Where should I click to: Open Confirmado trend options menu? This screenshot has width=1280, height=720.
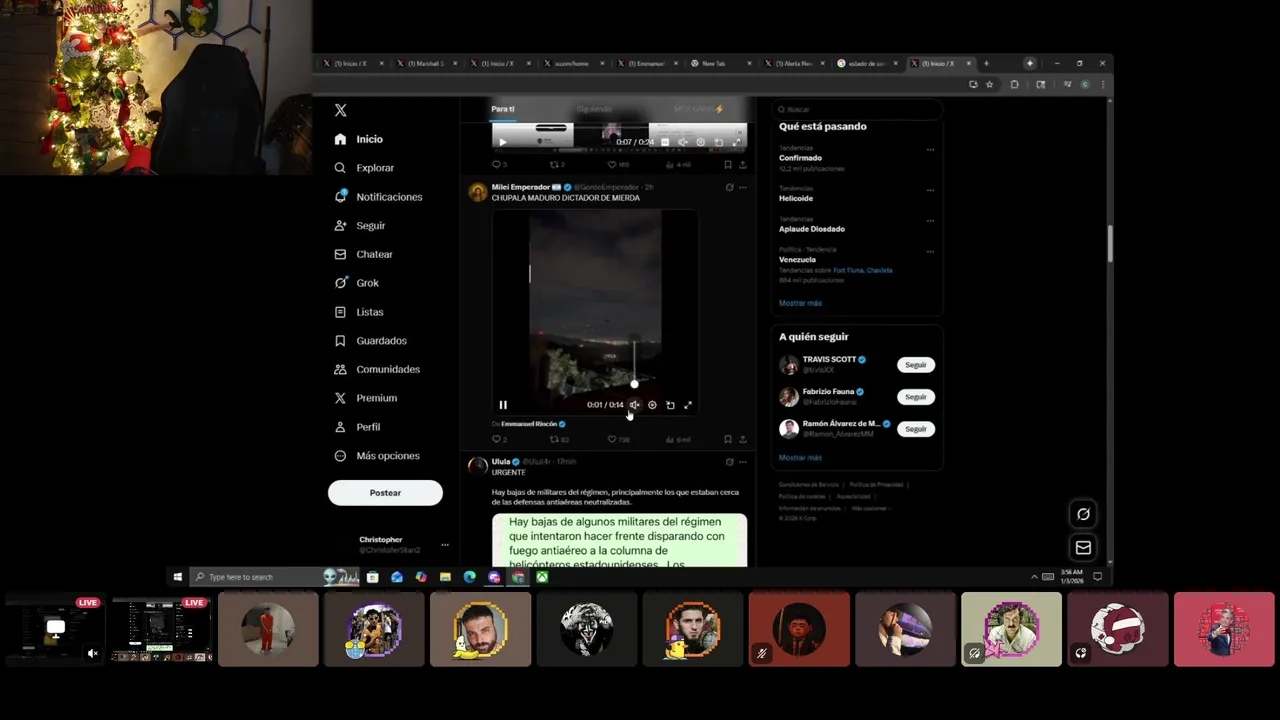[930, 150]
